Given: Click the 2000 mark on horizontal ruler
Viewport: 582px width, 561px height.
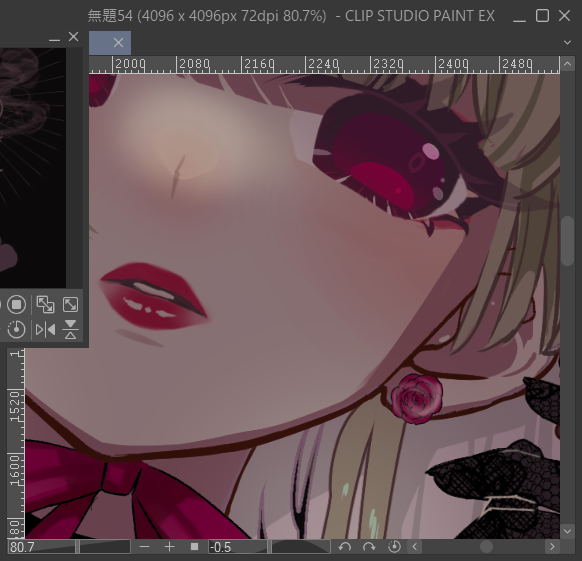Looking at the screenshot, I should [x=130, y=64].
